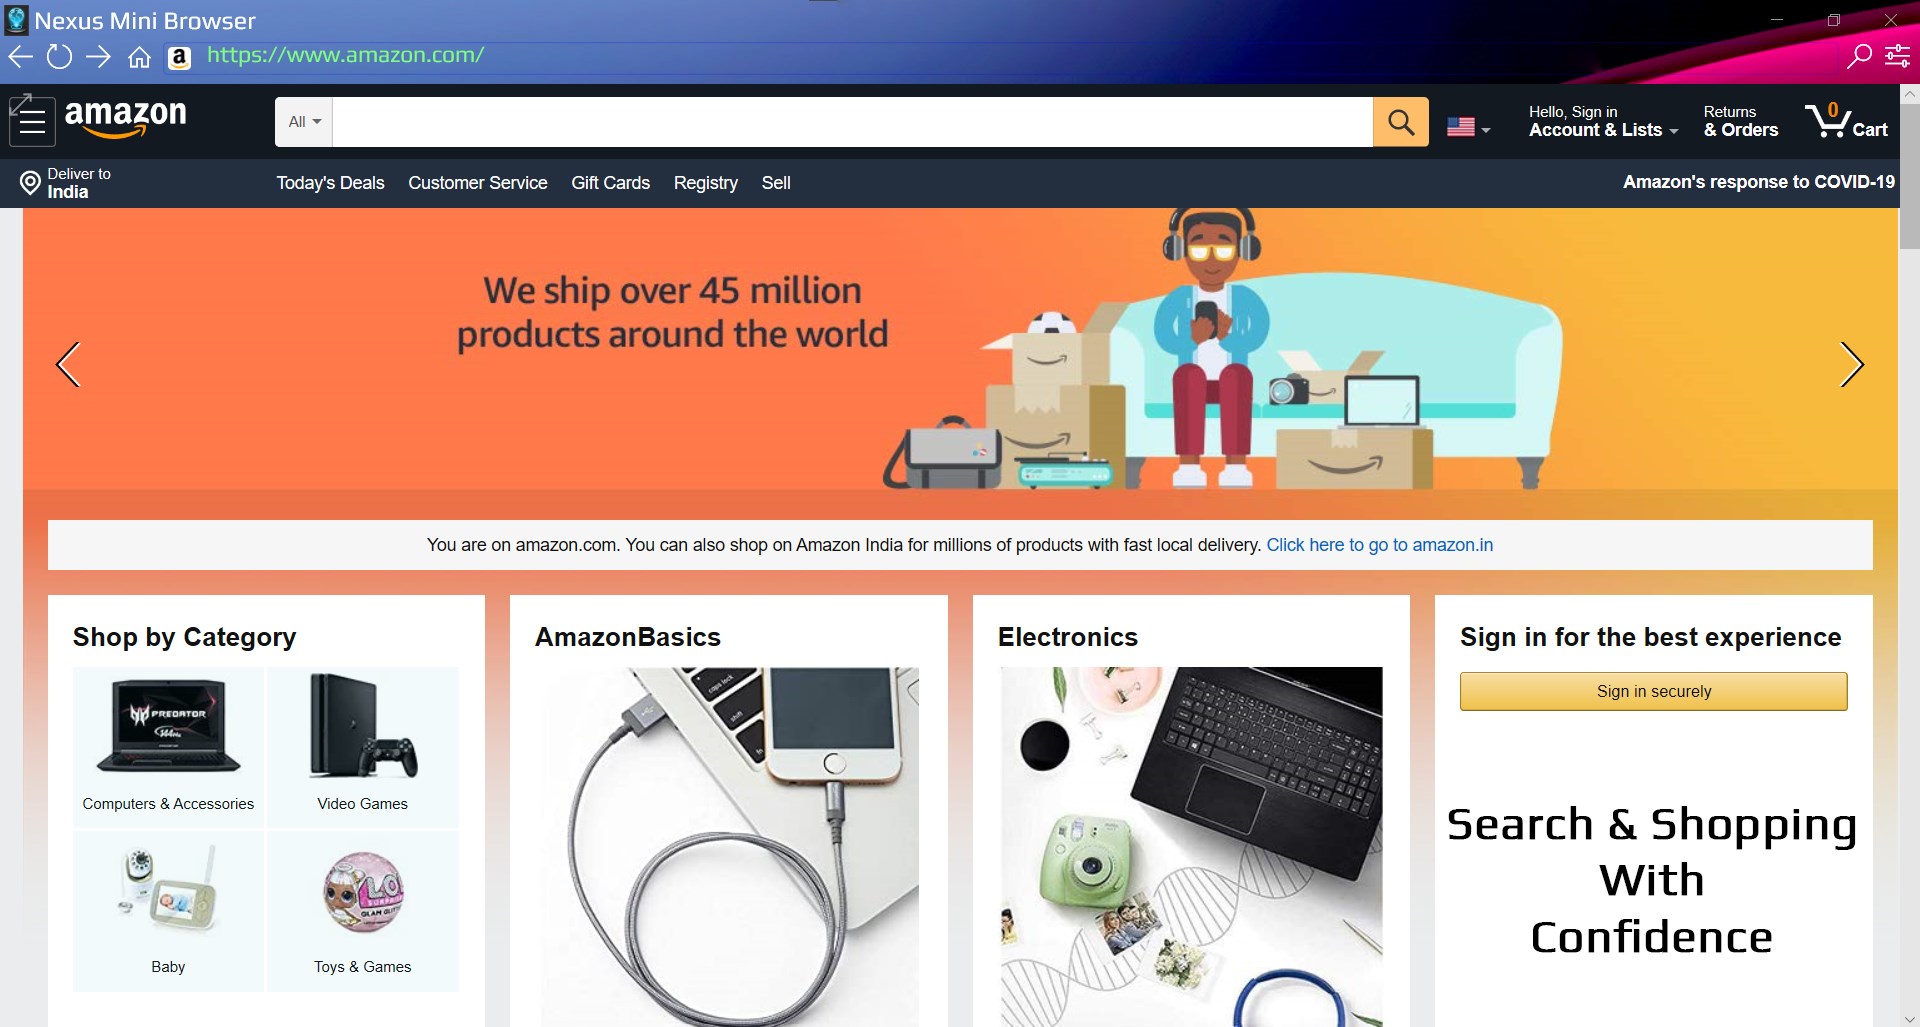Open the shopping Cart icon
This screenshot has width=1920, height=1027.
[1846, 121]
